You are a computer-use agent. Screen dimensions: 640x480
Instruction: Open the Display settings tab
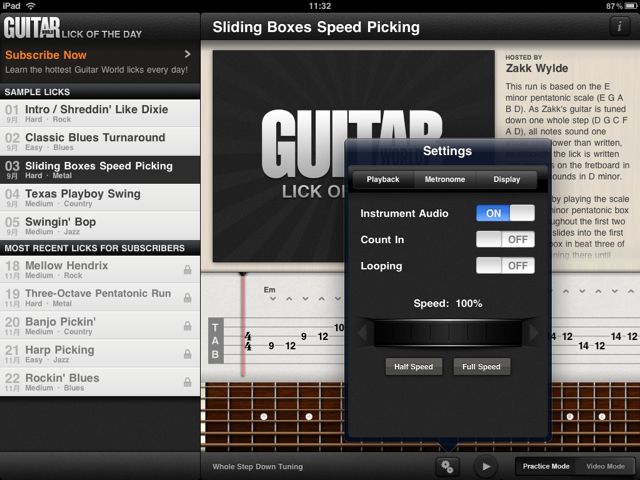pos(507,180)
